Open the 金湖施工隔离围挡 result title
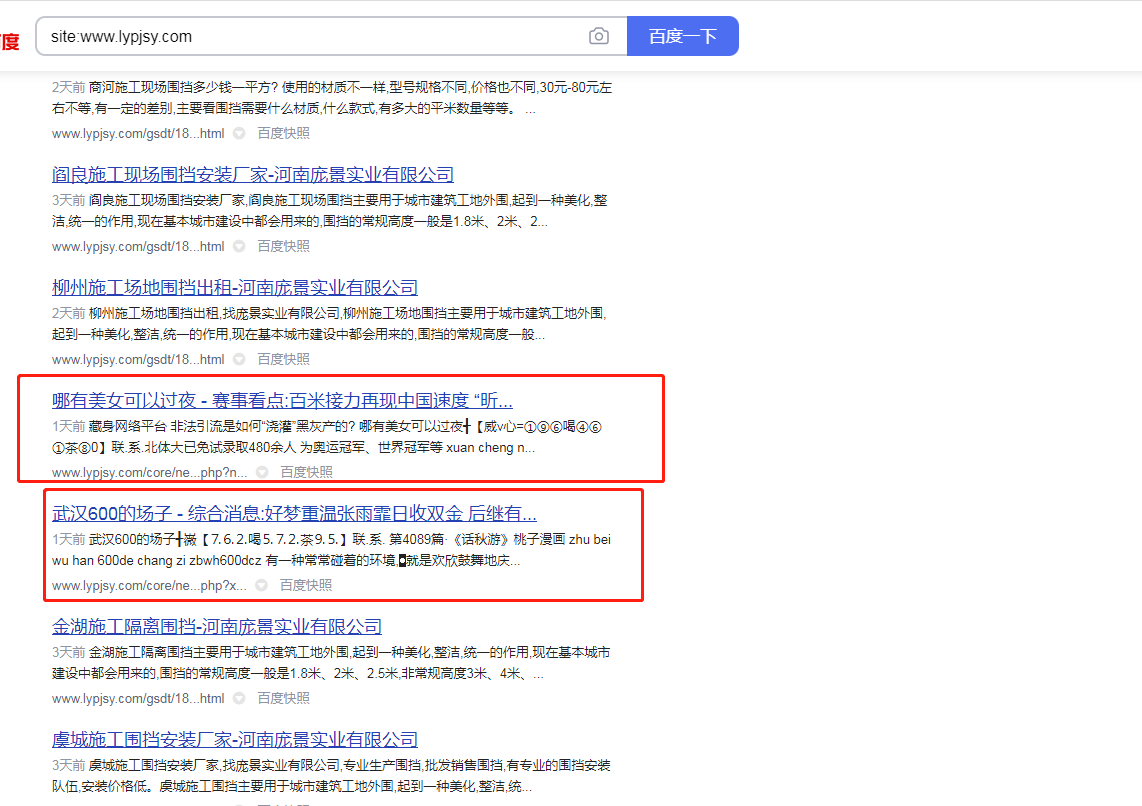The width and height of the screenshot is (1142, 806). [x=216, y=627]
